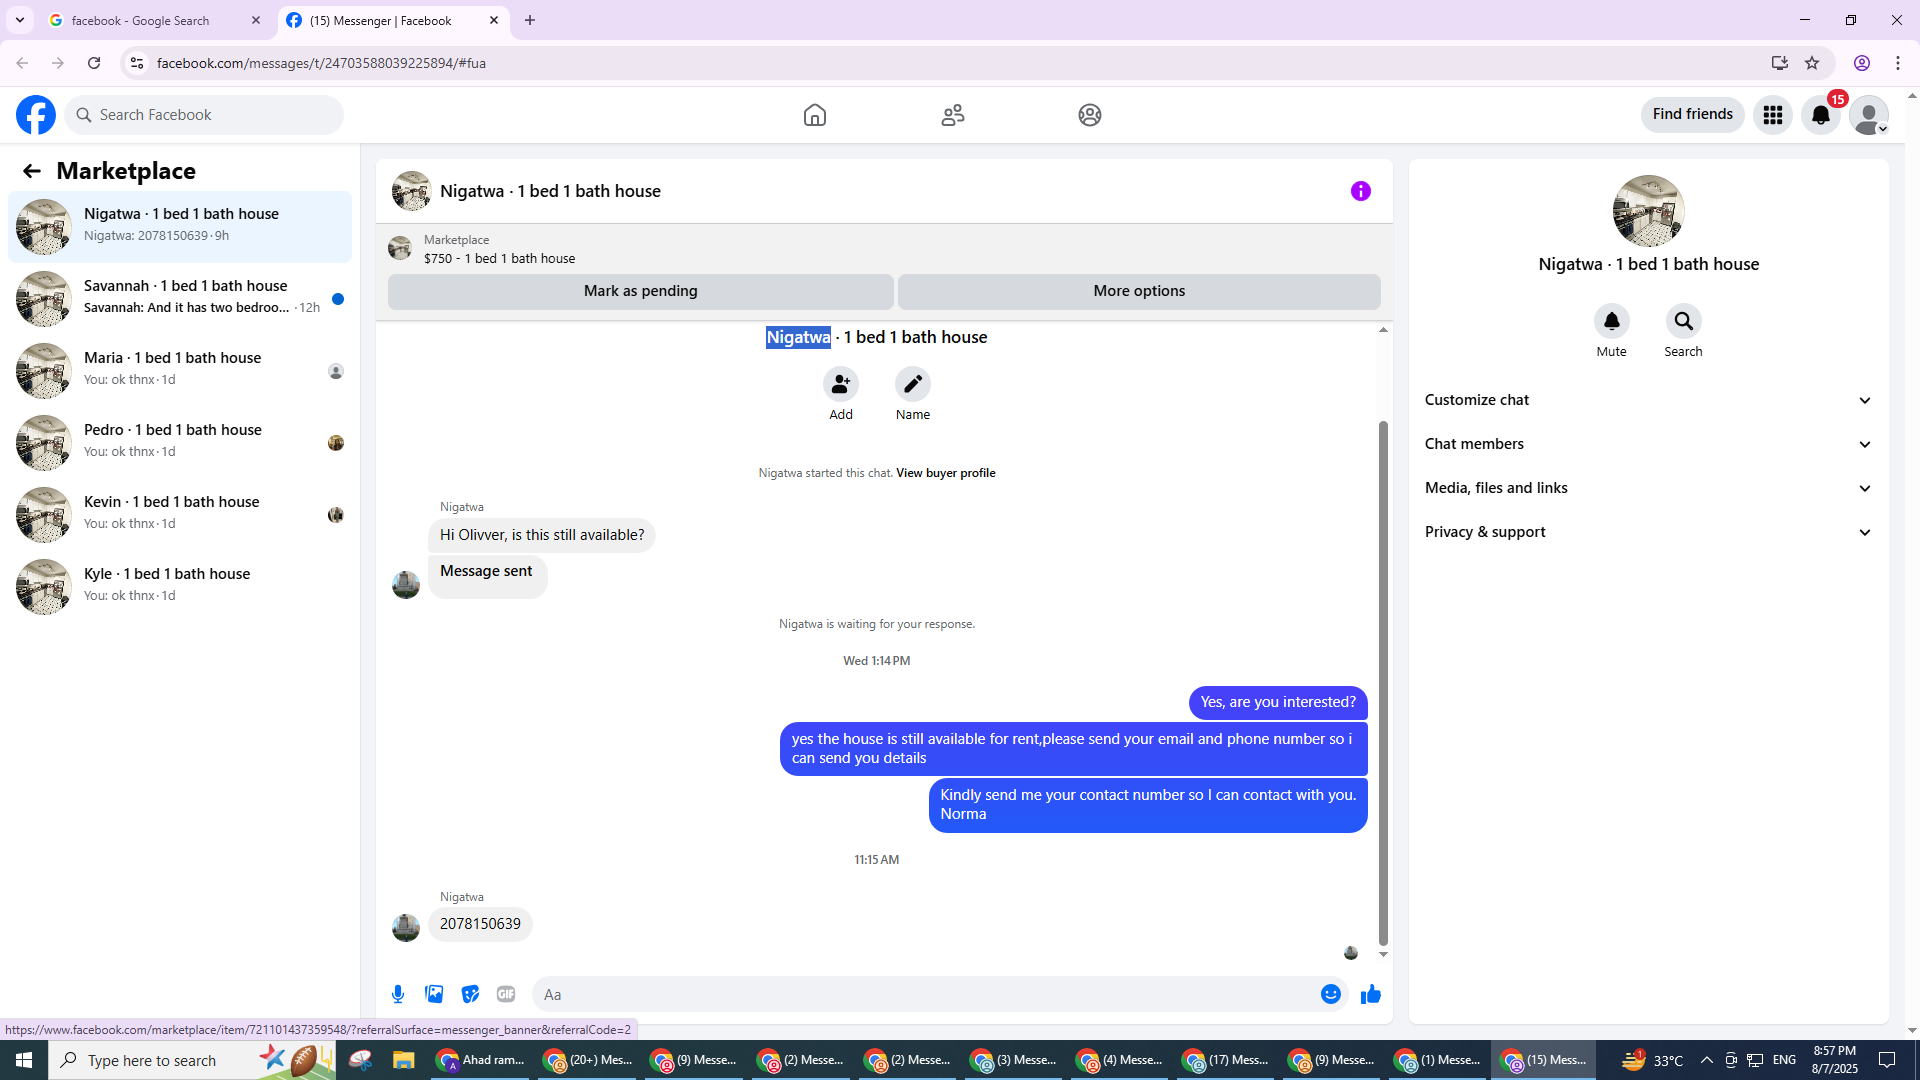The height and width of the screenshot is (1080, 1920).
Task: Open Kevin 1 bed 1 bath chat
Action: [180, 514]
